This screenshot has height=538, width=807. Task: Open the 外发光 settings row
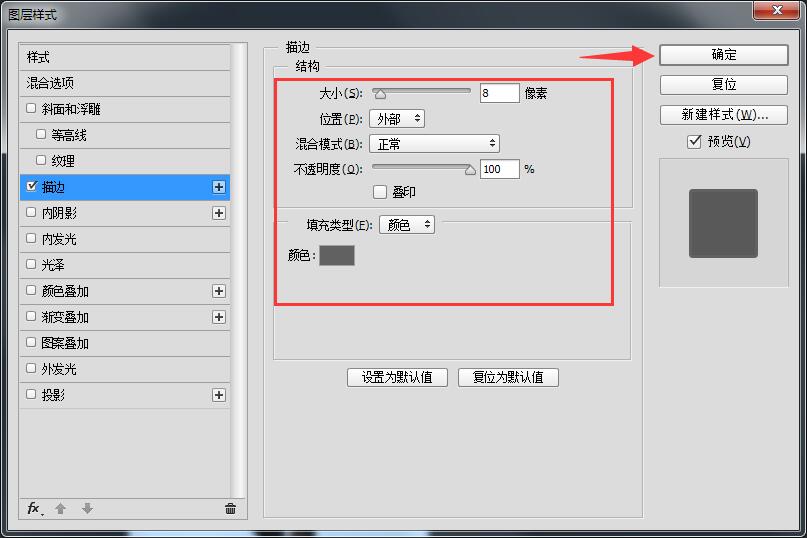point(125,369)
